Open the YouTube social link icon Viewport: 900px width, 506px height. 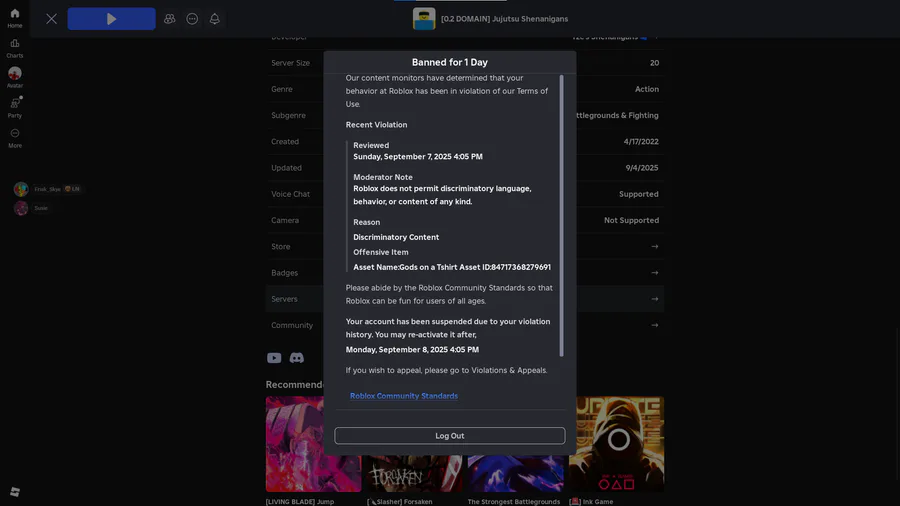(x=274, y=358)
